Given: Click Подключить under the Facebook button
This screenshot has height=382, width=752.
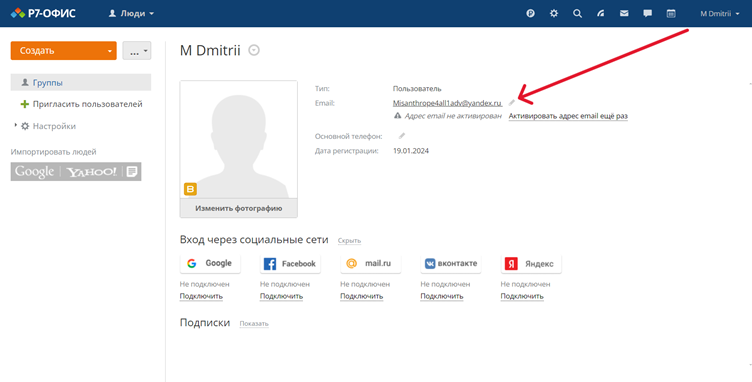Looking at the screenshot, I should tap(281, 296).
